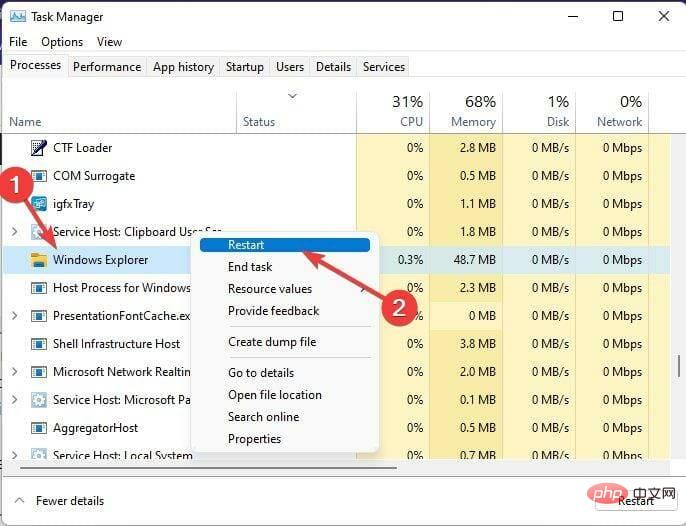Click the horizontal scrollbar under process list

point(200,468)
